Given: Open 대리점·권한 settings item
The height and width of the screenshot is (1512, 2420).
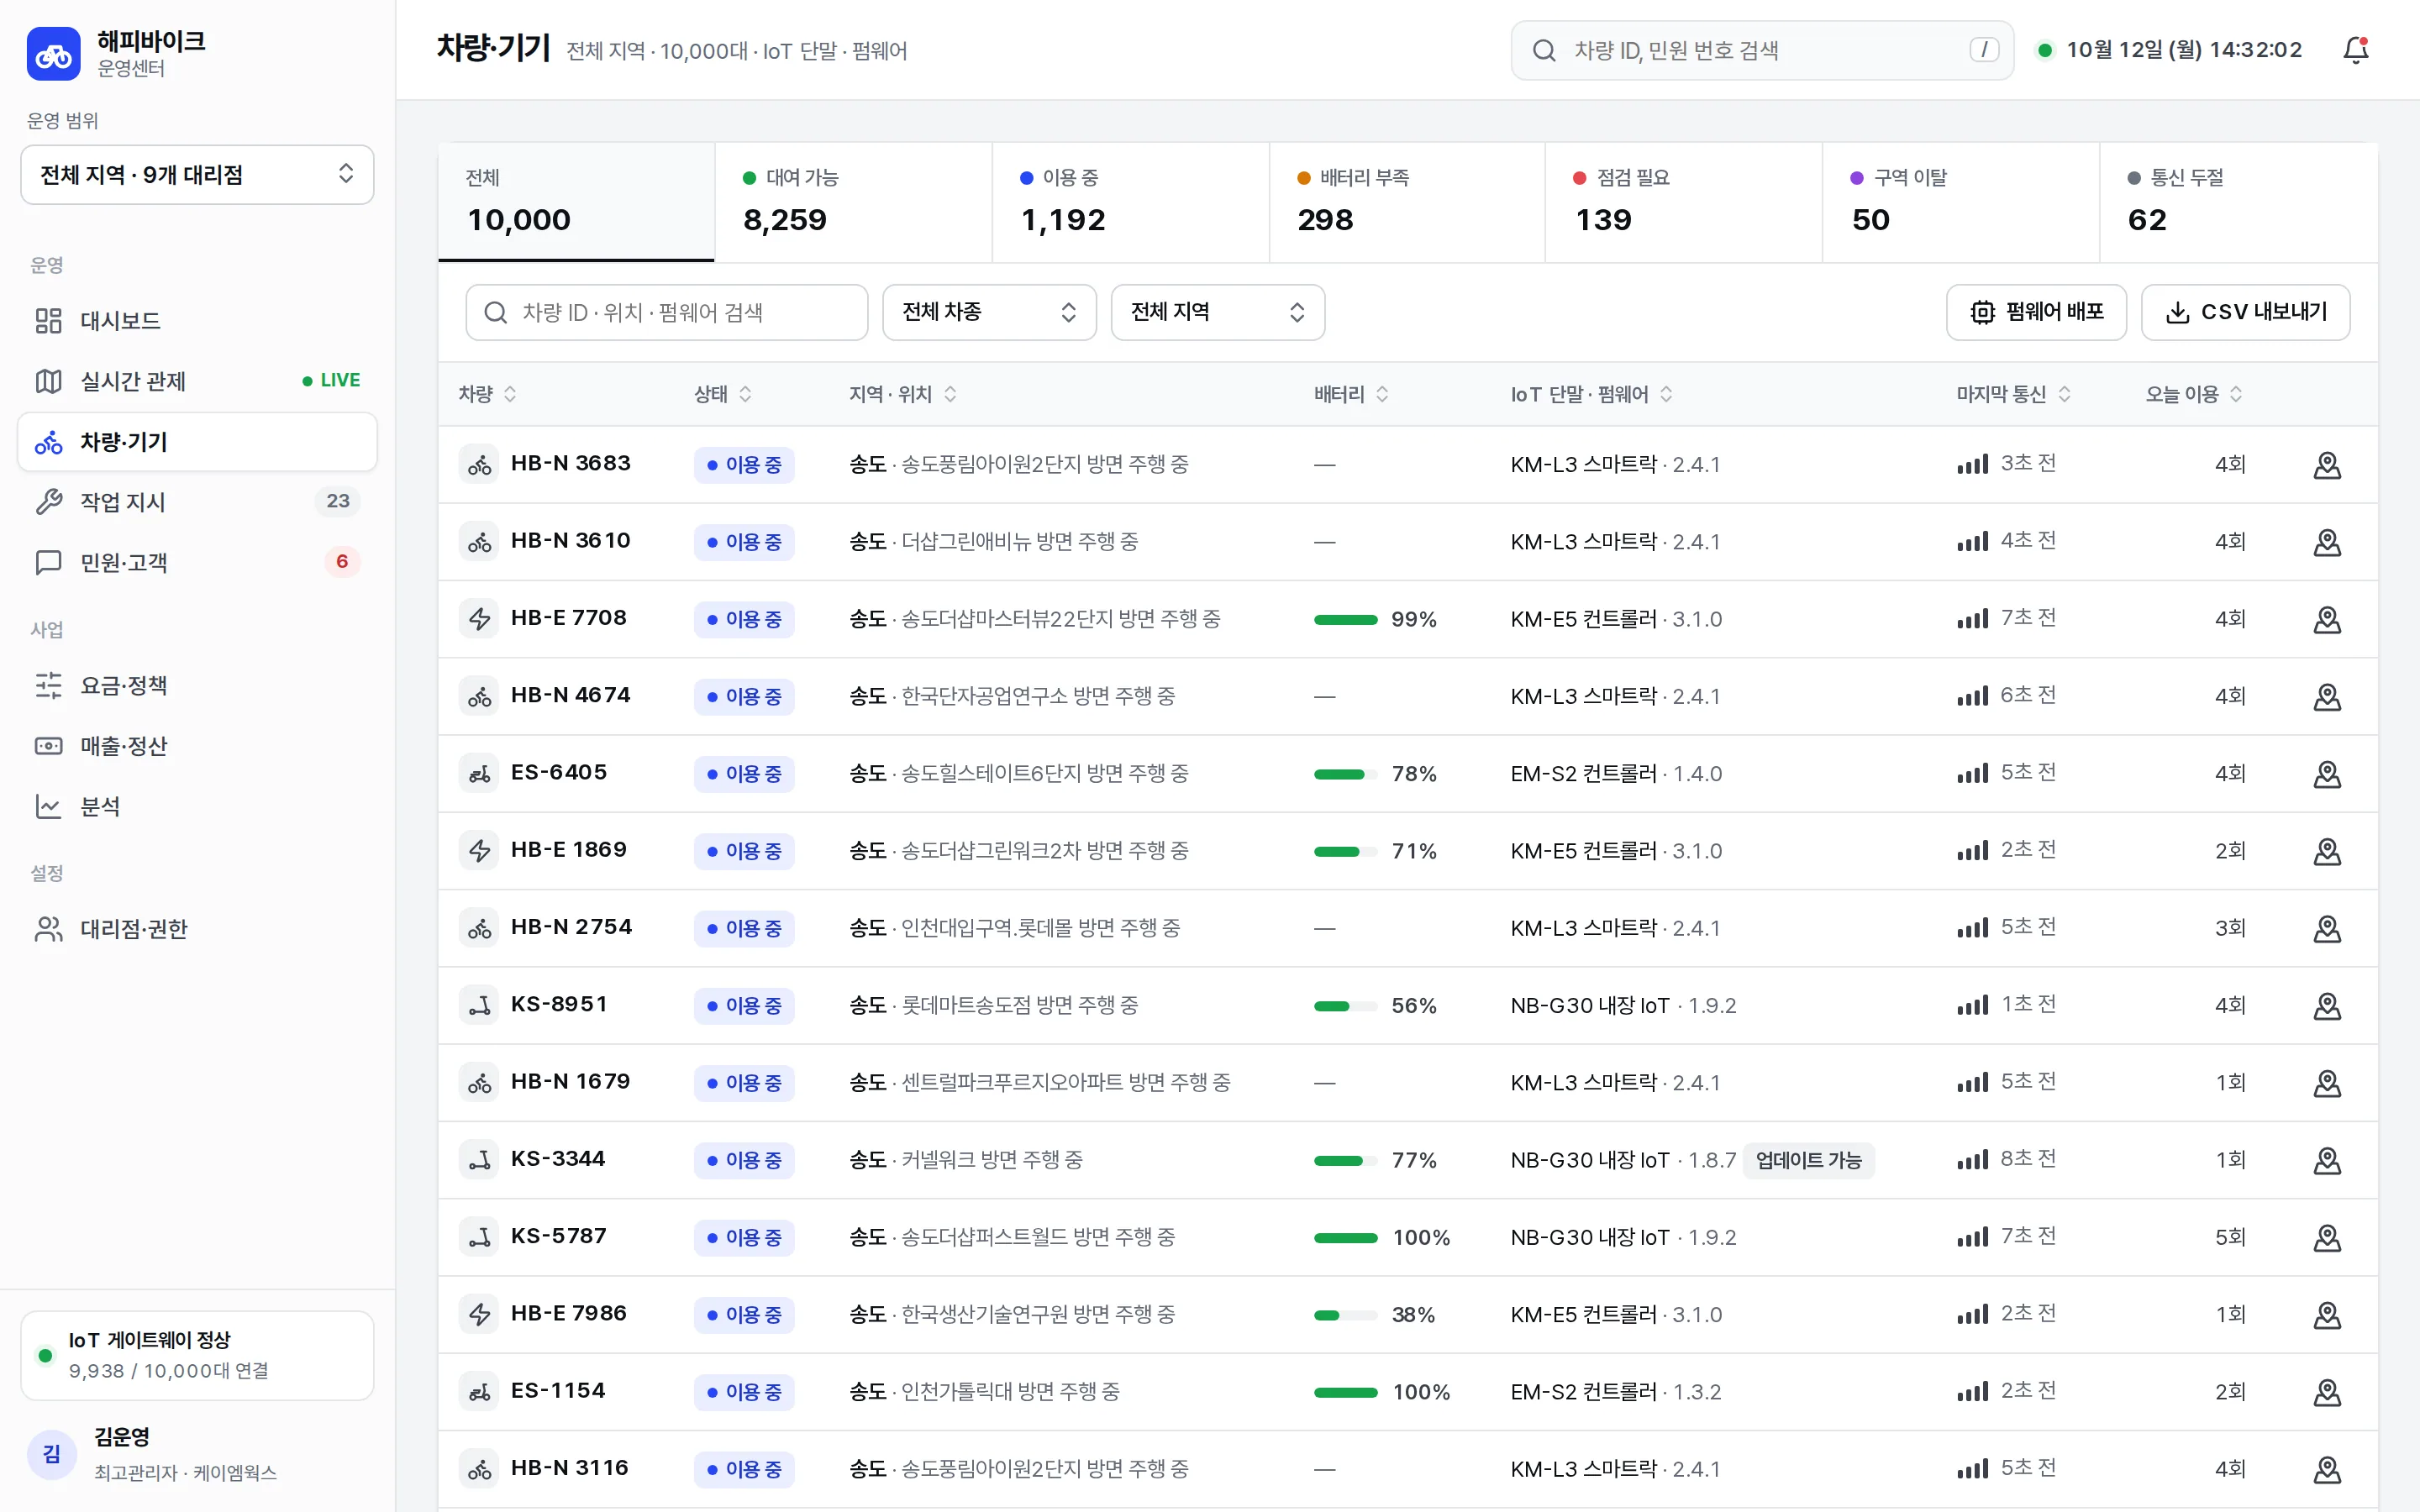Looking at the screenshot, I should tap(197, 929).
